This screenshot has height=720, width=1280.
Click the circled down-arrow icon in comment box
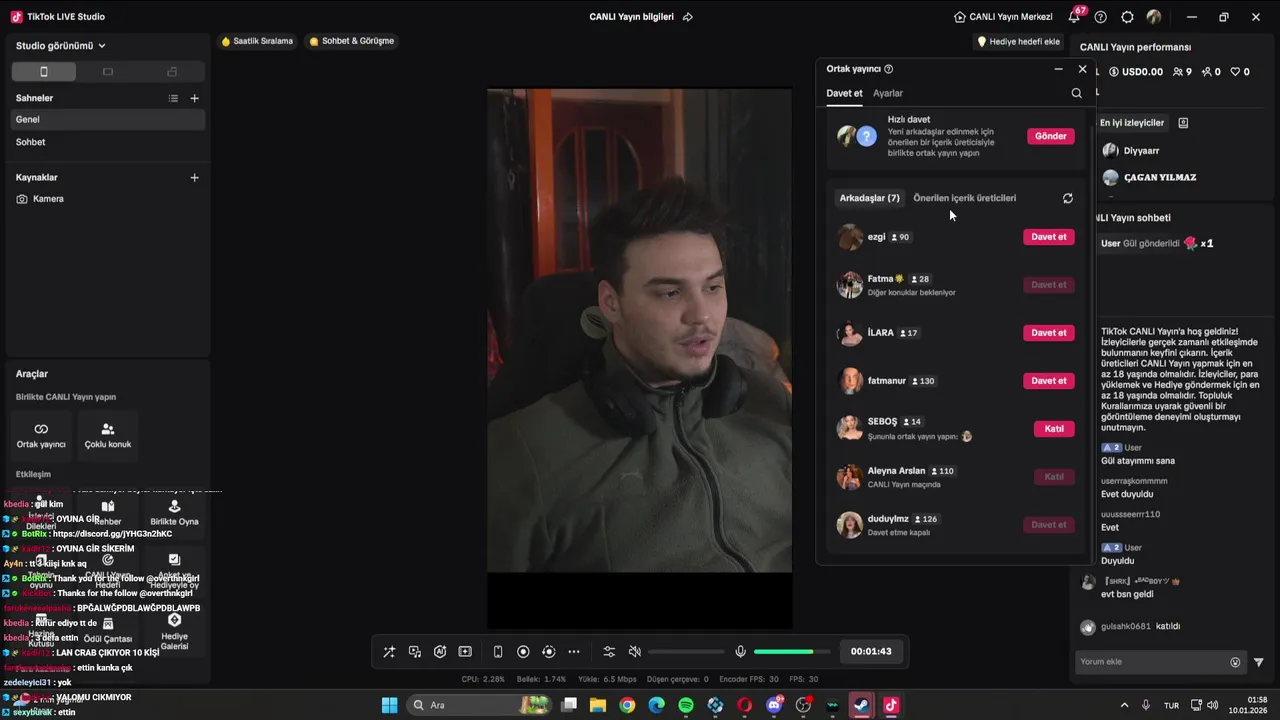(1235, 662)
